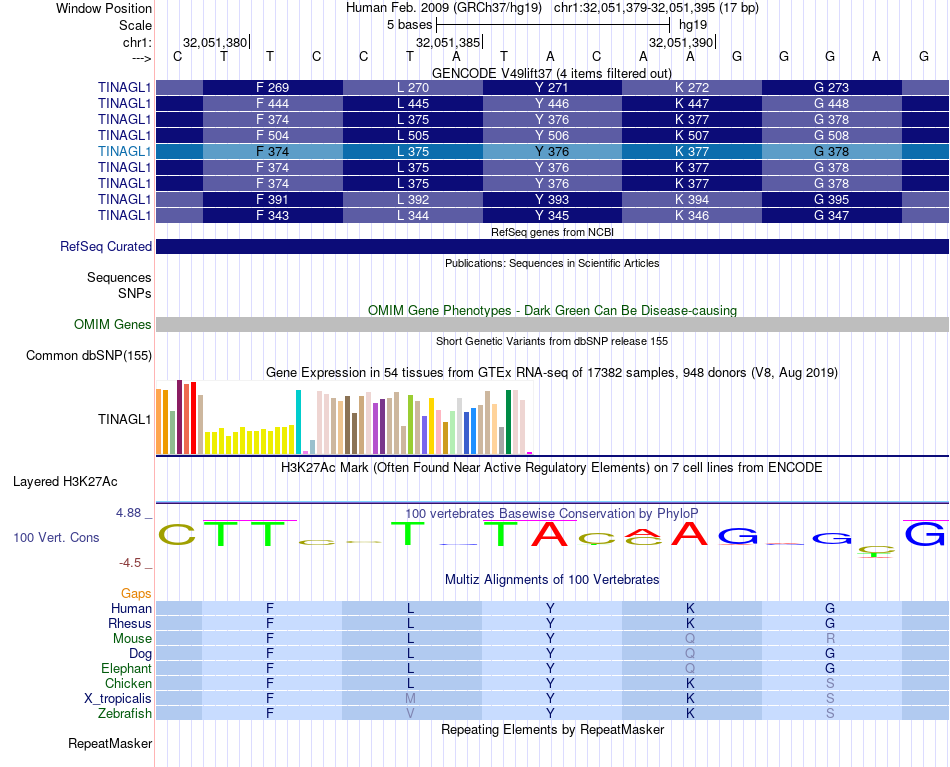Click the OMIM Gene Phenotypes green title
This screenshot has width=950, height=767.
pos(552,310)
